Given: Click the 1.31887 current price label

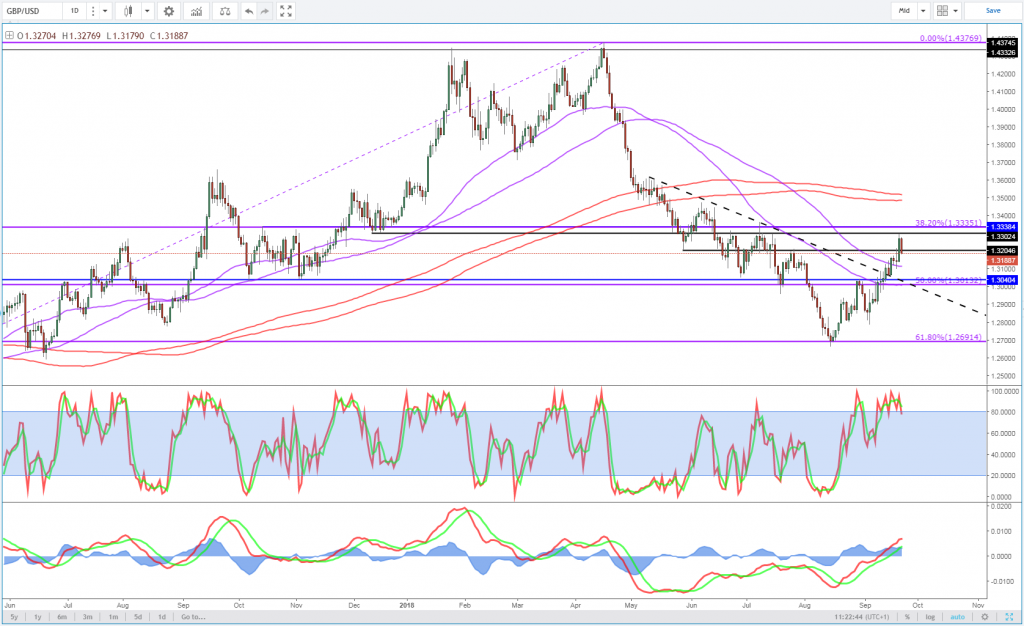Looking at the screenshot, I should 1001,259.
